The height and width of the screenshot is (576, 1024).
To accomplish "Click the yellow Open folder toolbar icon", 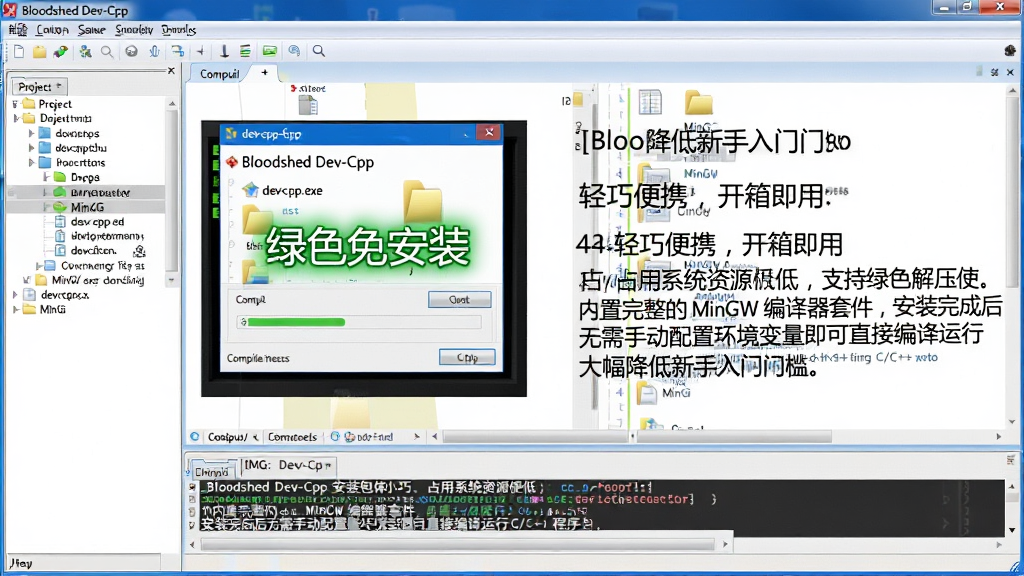I will 40,51.
